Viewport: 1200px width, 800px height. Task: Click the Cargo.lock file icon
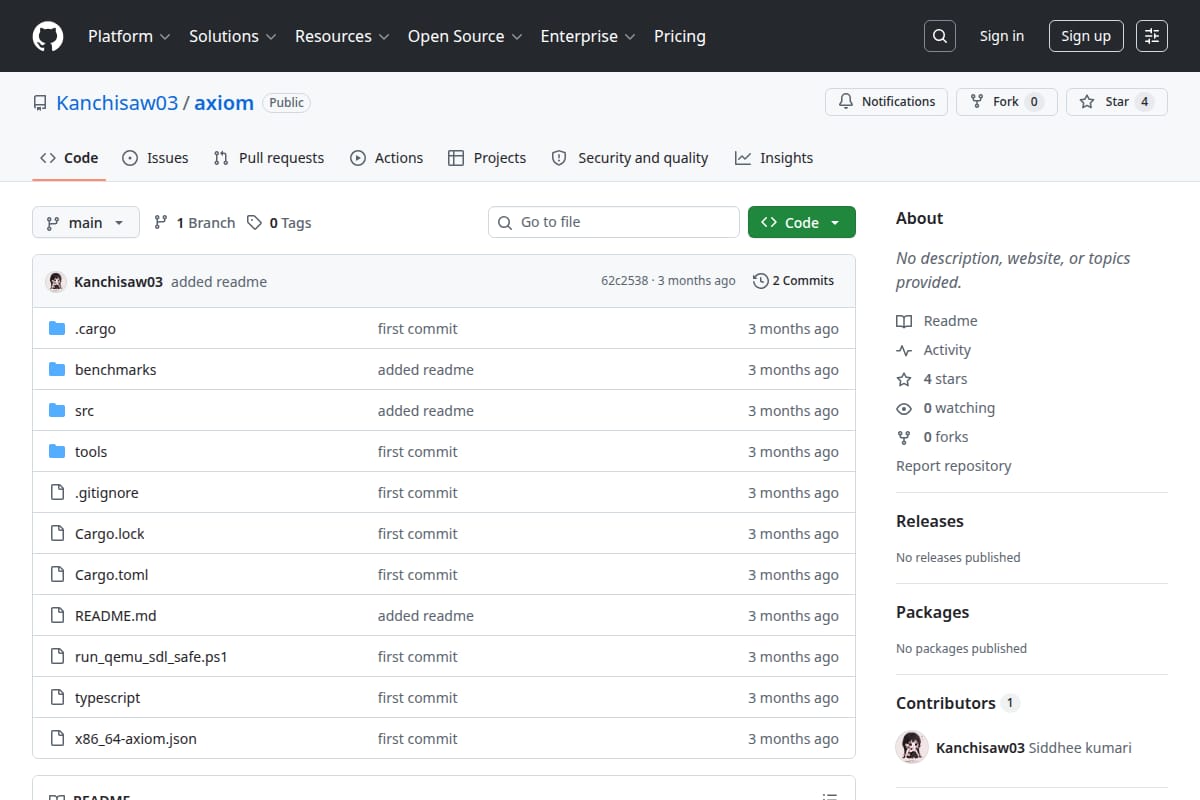(57, 534)
